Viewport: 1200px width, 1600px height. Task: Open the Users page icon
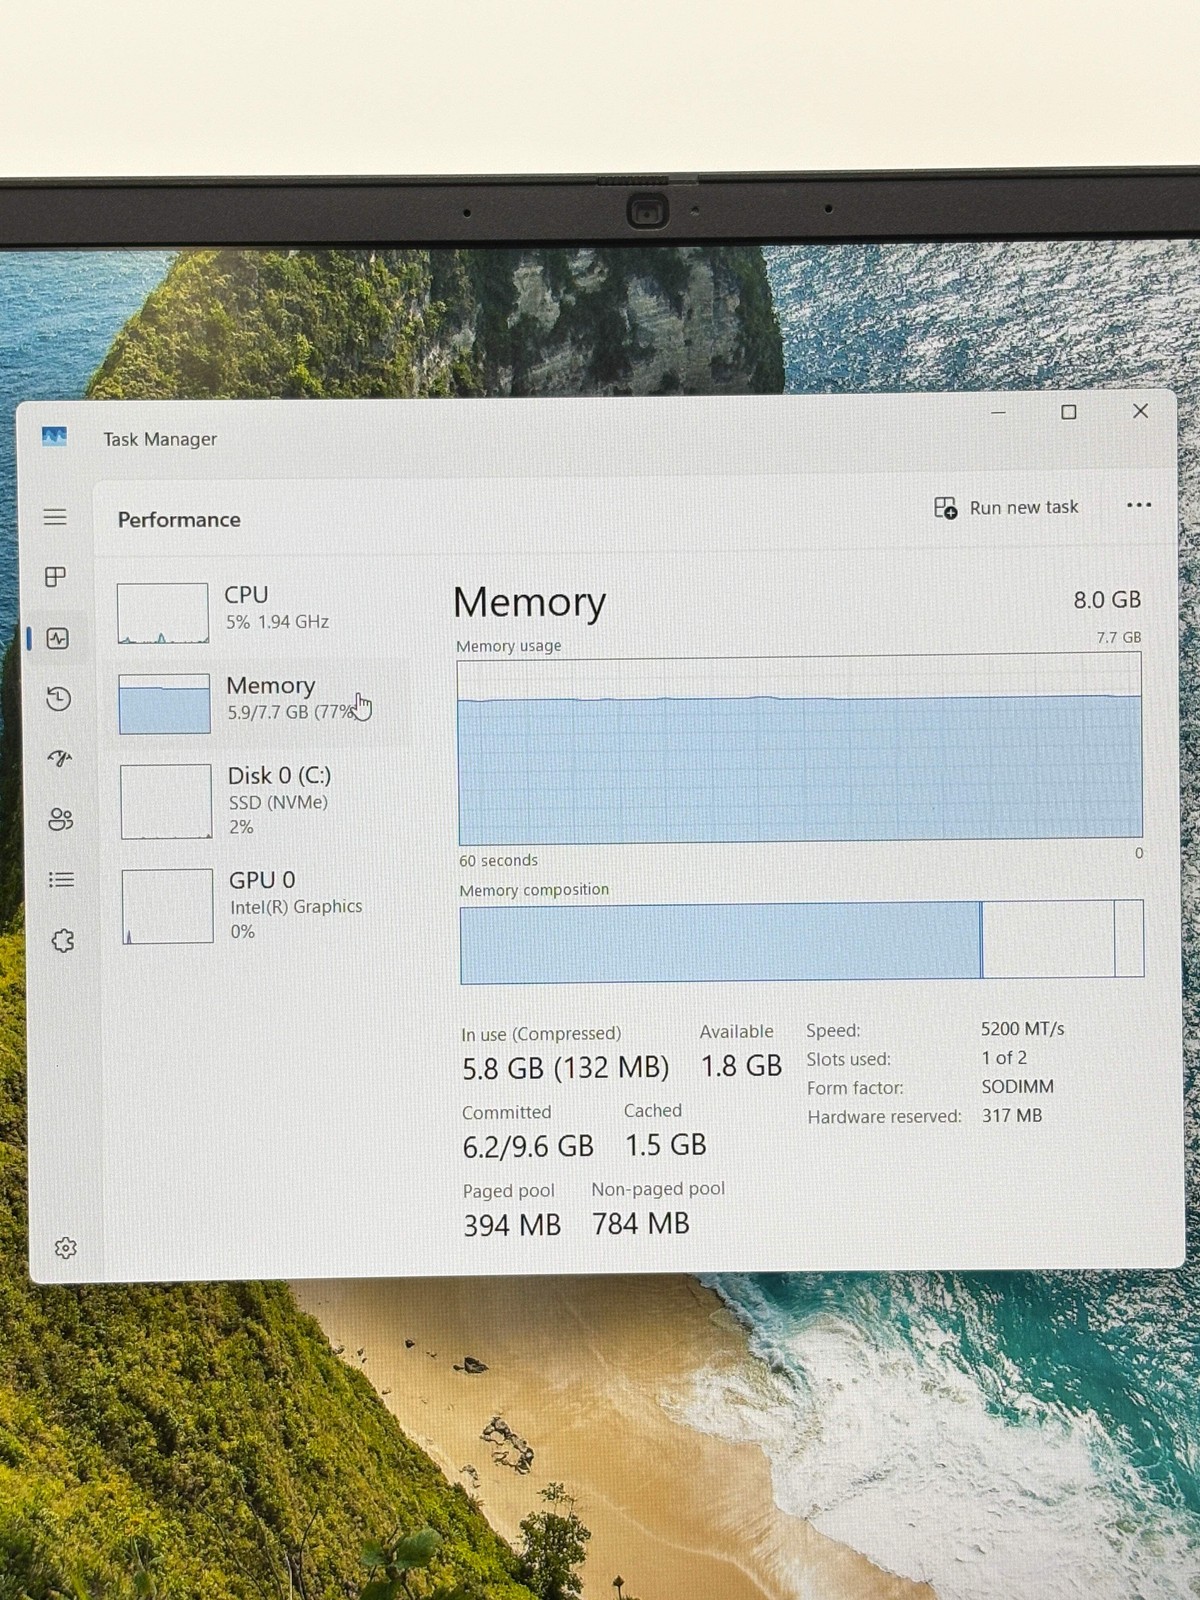coord(61,819)
